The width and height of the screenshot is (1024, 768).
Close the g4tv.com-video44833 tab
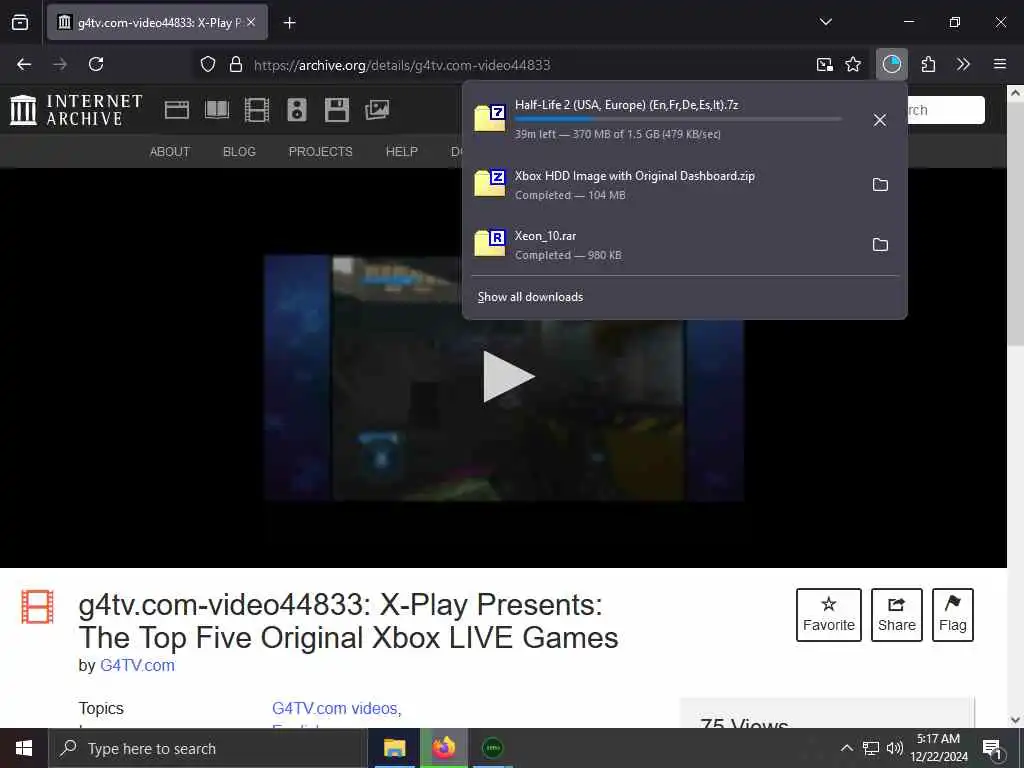pyautogui.click(x=251, y=22)
